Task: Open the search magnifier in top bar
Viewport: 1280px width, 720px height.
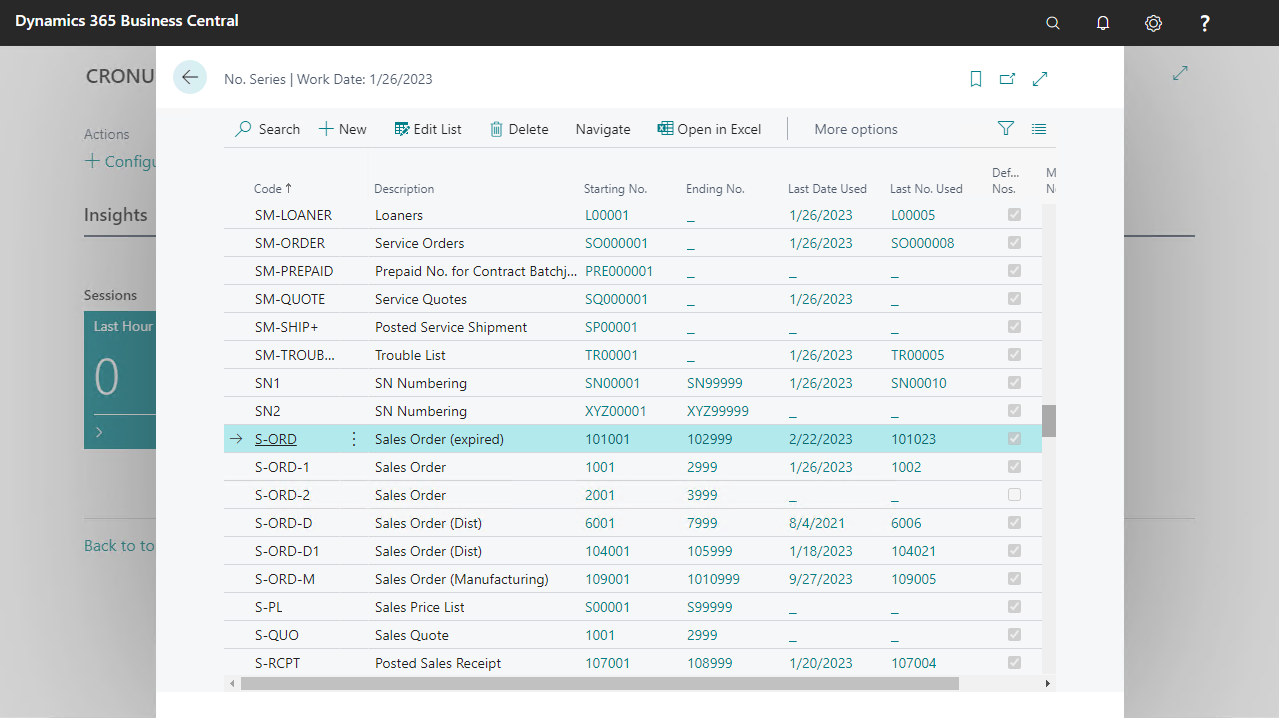Action: [x=1052, y=23]
